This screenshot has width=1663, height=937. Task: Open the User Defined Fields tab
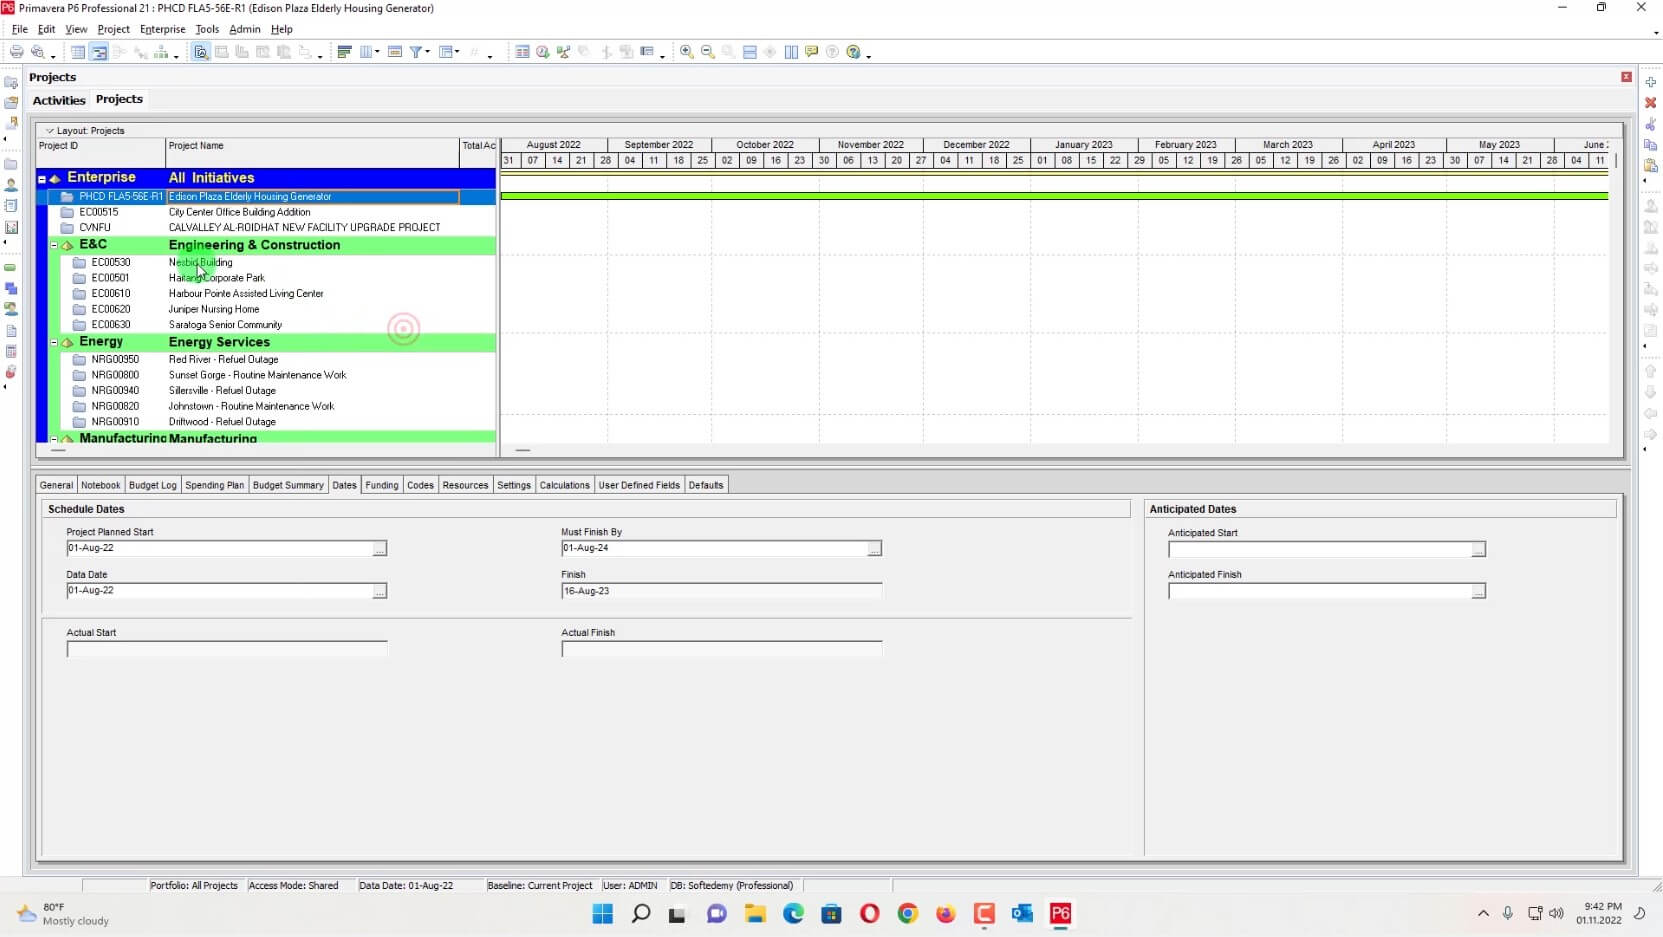pyautogui.click(x=639, y=485)
